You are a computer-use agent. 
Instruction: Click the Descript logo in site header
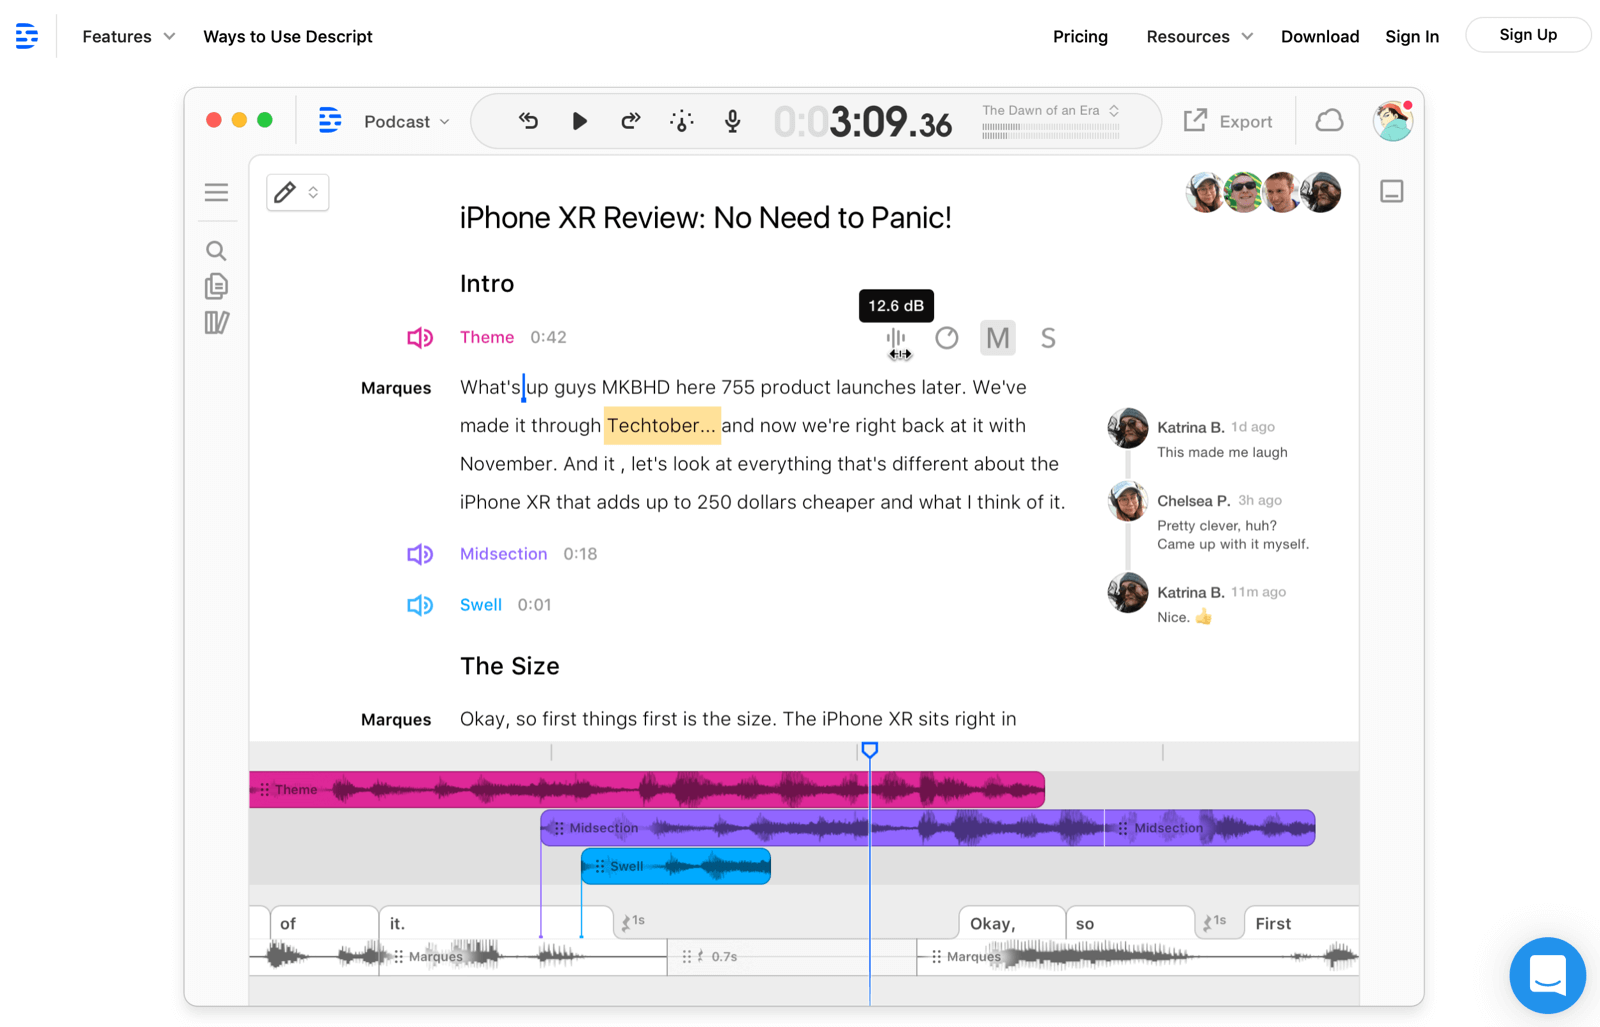[27, 36]
